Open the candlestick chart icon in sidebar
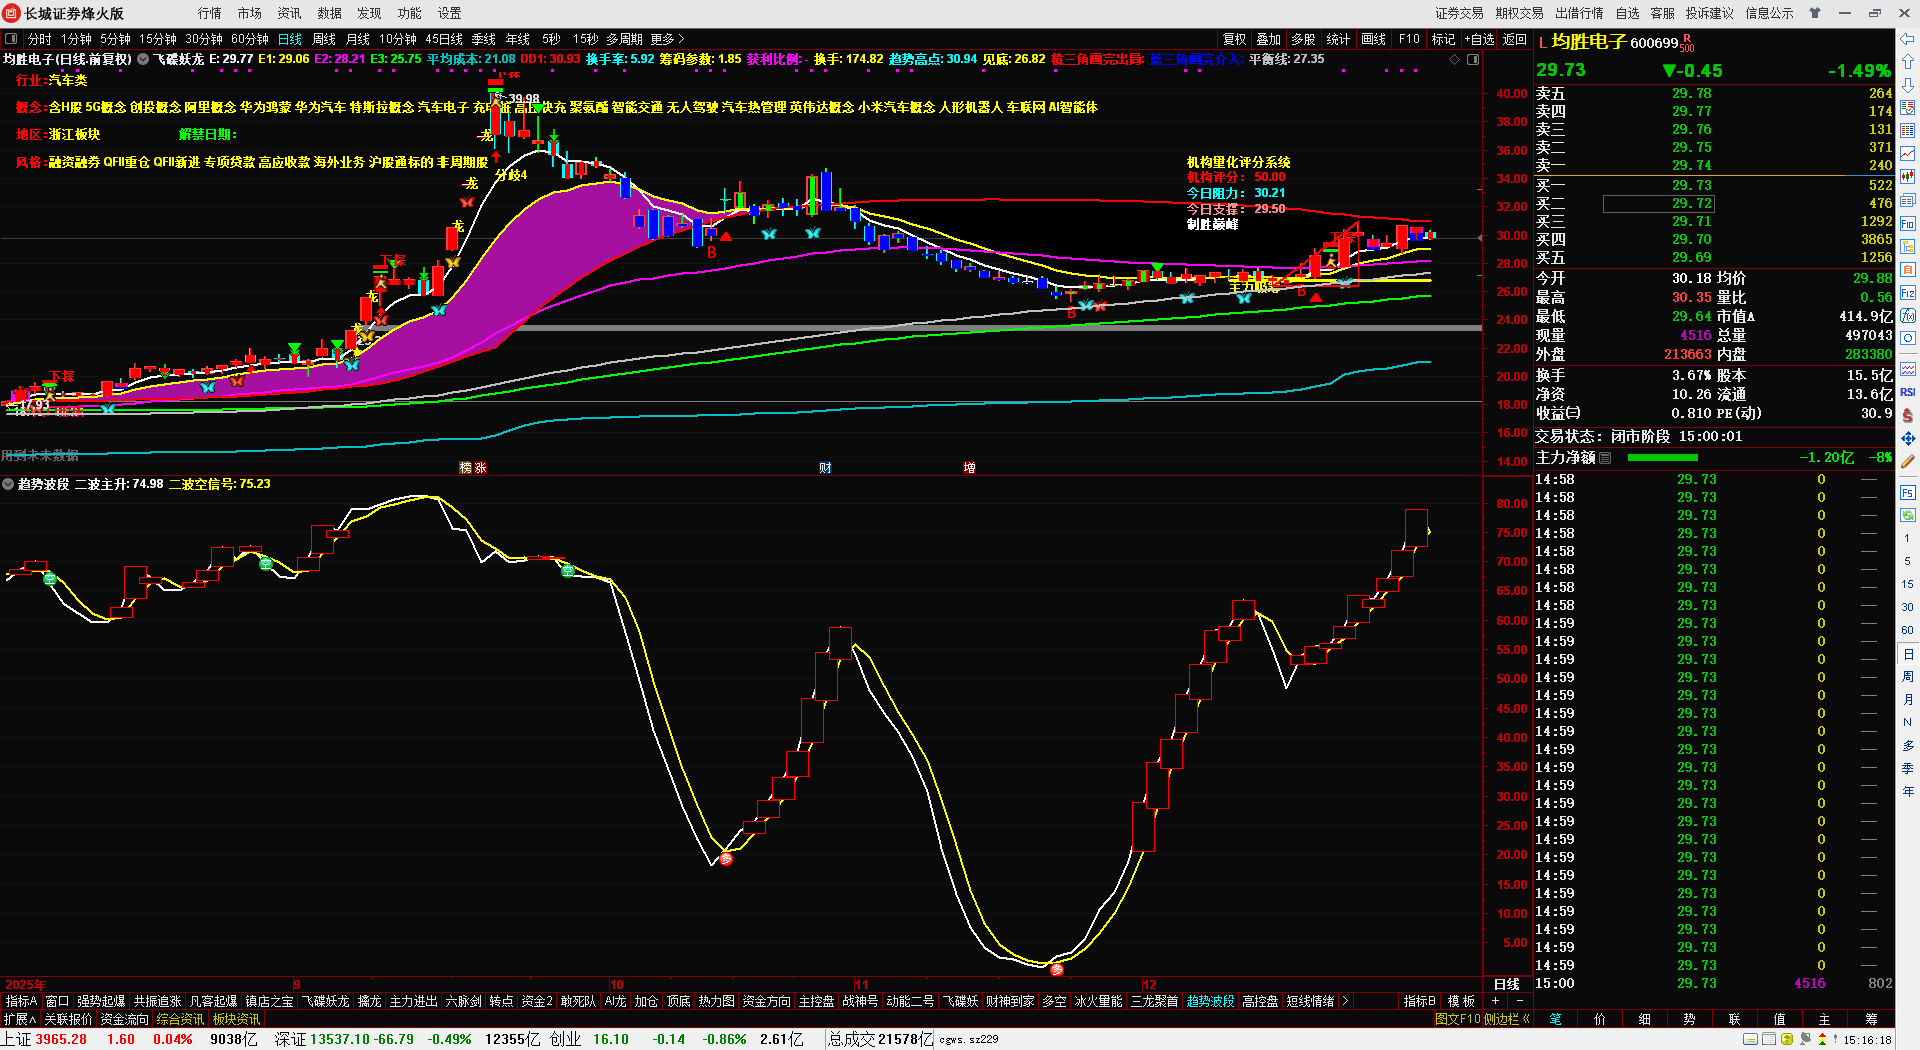 point(1908,177)
